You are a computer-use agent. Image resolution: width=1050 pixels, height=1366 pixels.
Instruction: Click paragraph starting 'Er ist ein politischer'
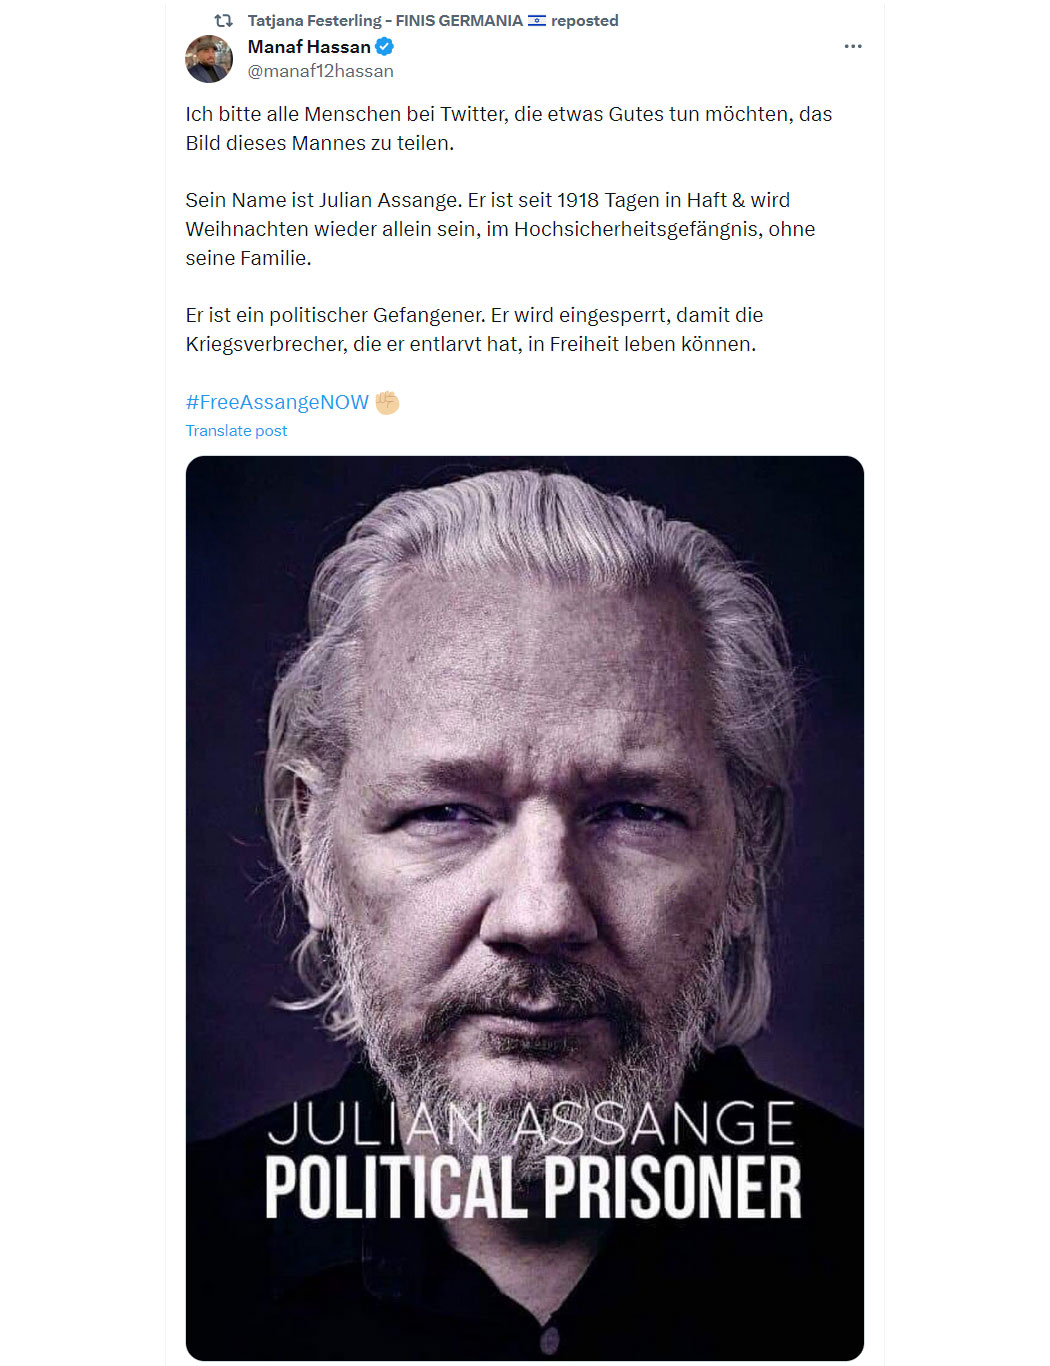[x=474, y=329]
